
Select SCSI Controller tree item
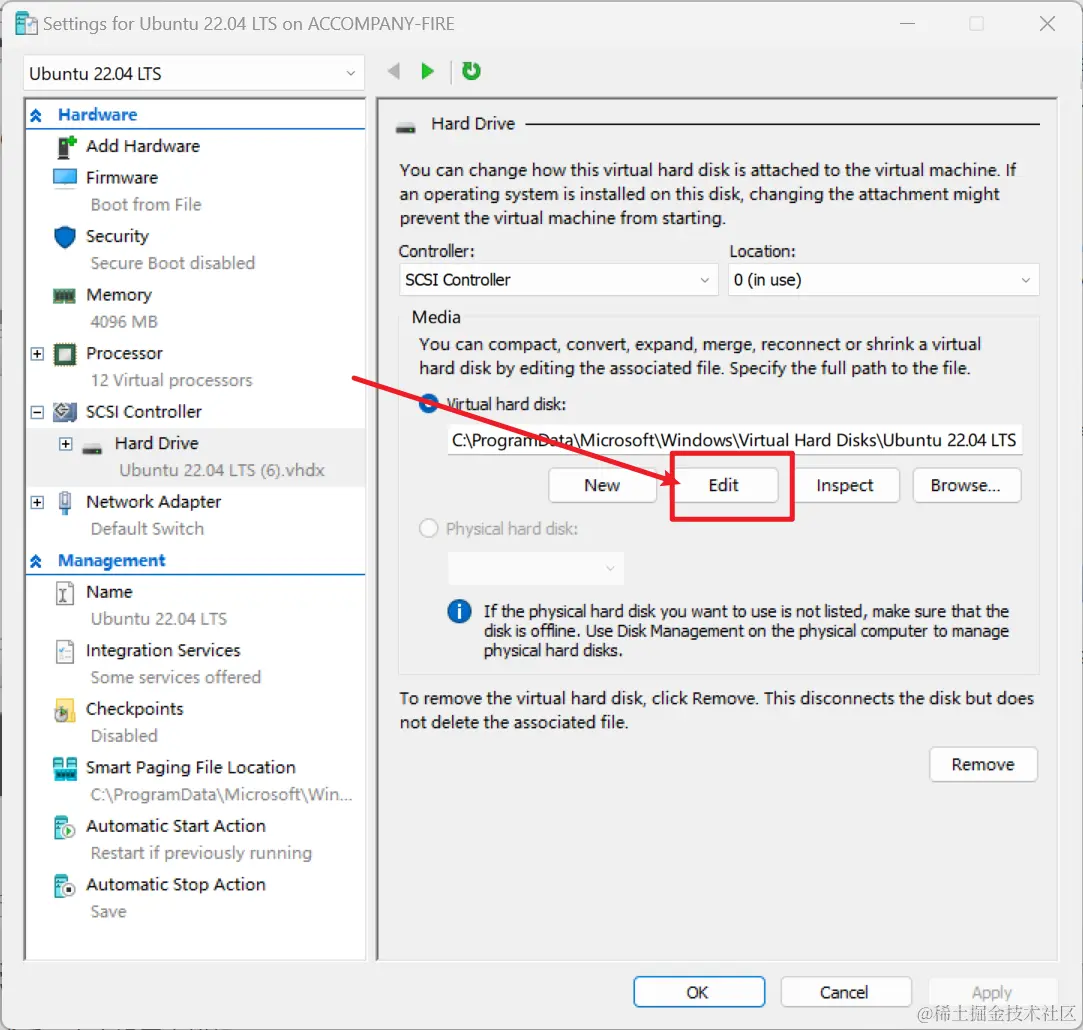[x=144, y=412]
